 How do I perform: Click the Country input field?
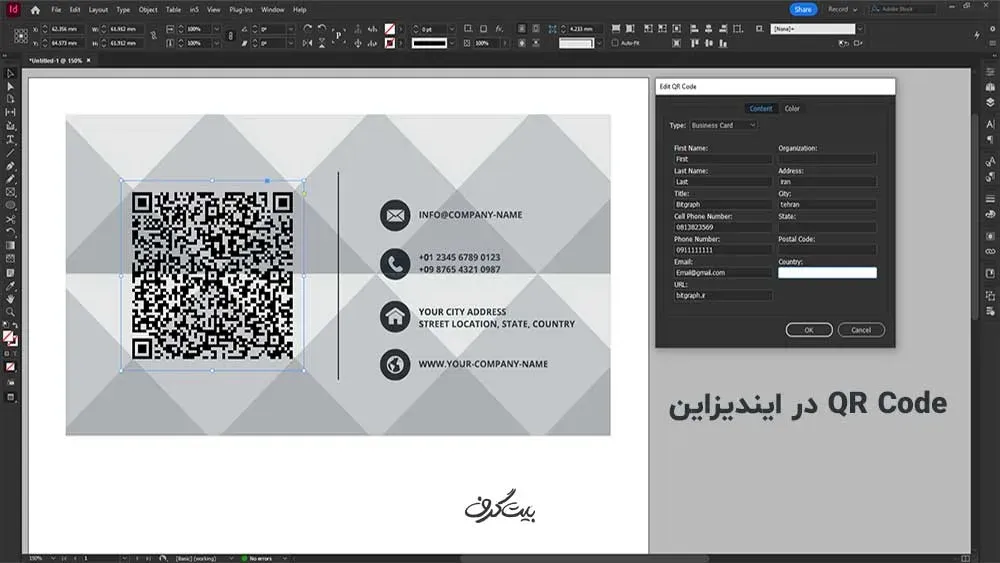827,273
